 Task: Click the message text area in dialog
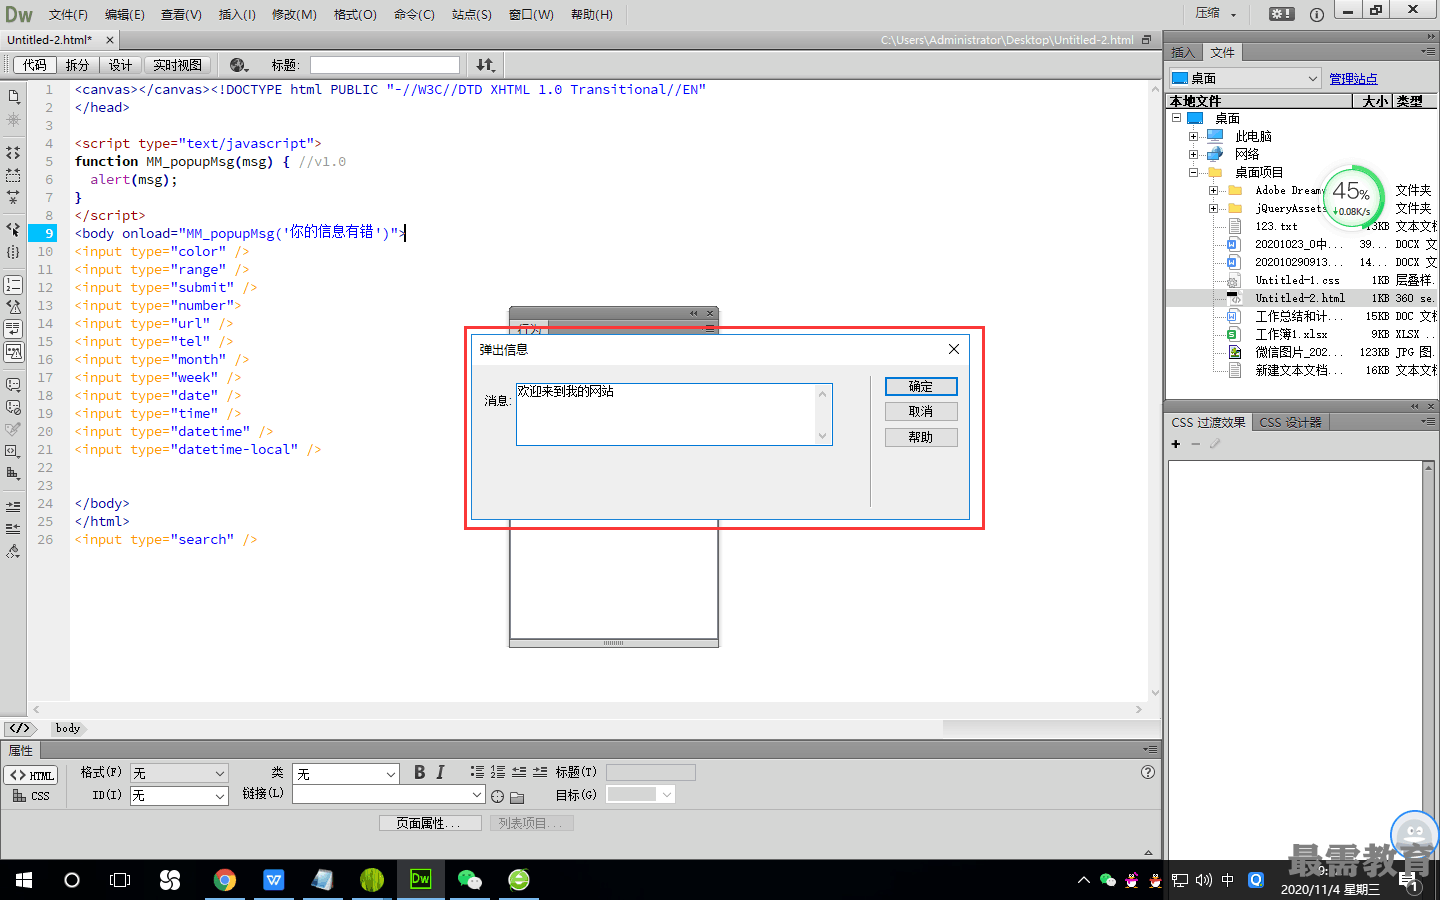674,414
